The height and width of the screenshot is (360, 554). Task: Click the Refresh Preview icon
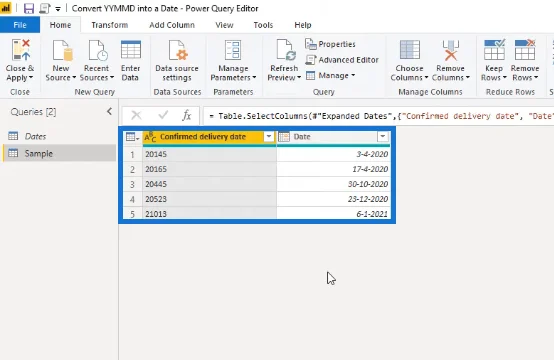[285, 51]
